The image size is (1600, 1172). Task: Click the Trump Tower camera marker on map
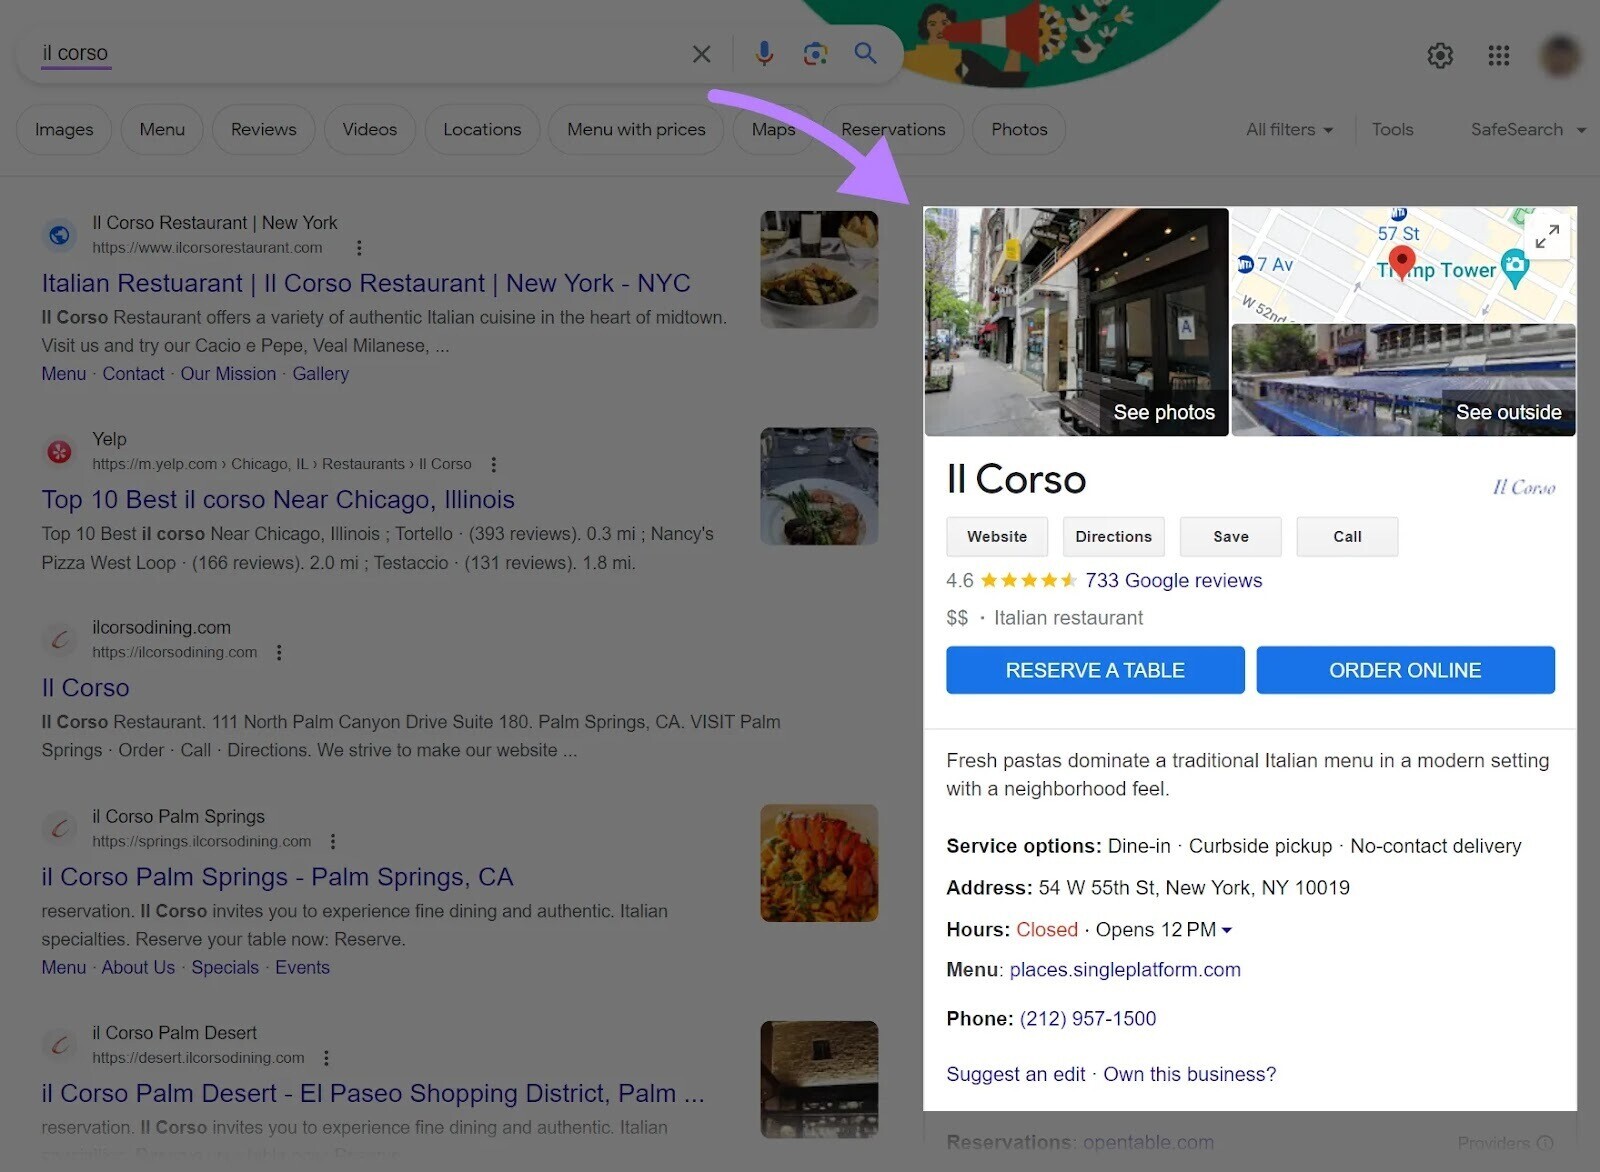pyautogui.click(x=1516, y=268)
